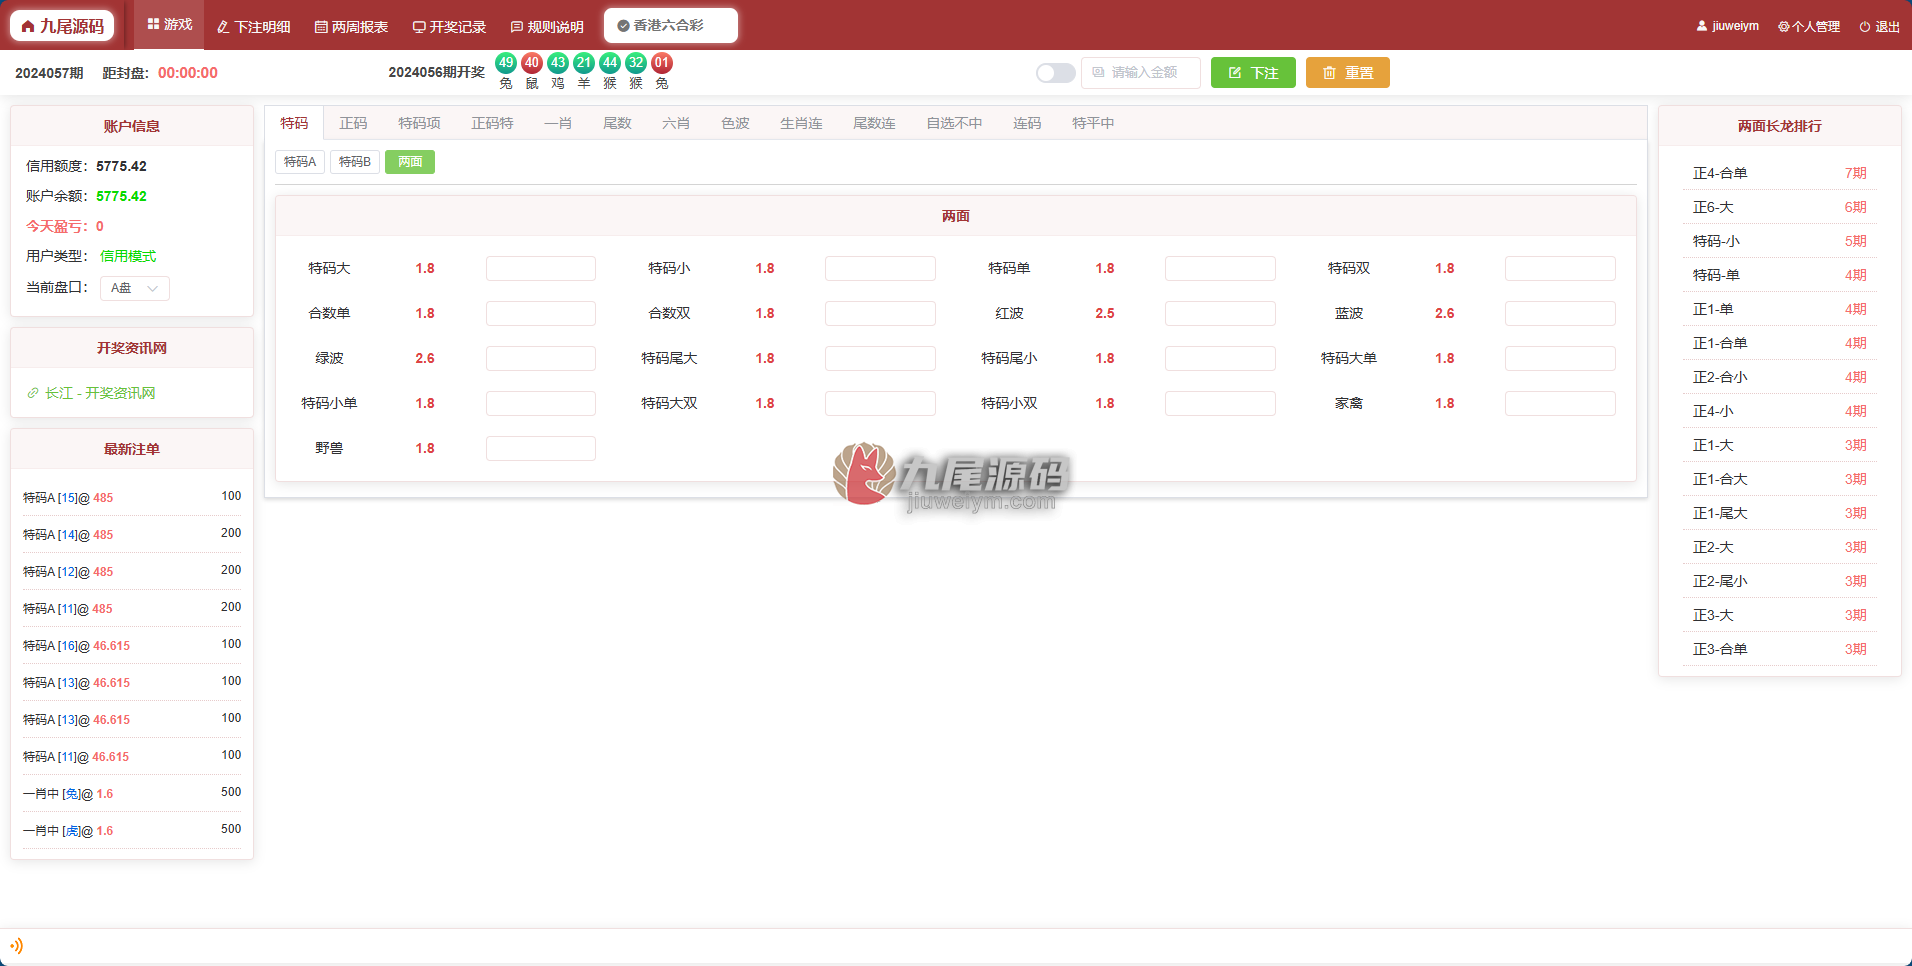Open 个人管理 settings gear
This screenshot has height=966, width=1912.
click(x=1784, y=27)
